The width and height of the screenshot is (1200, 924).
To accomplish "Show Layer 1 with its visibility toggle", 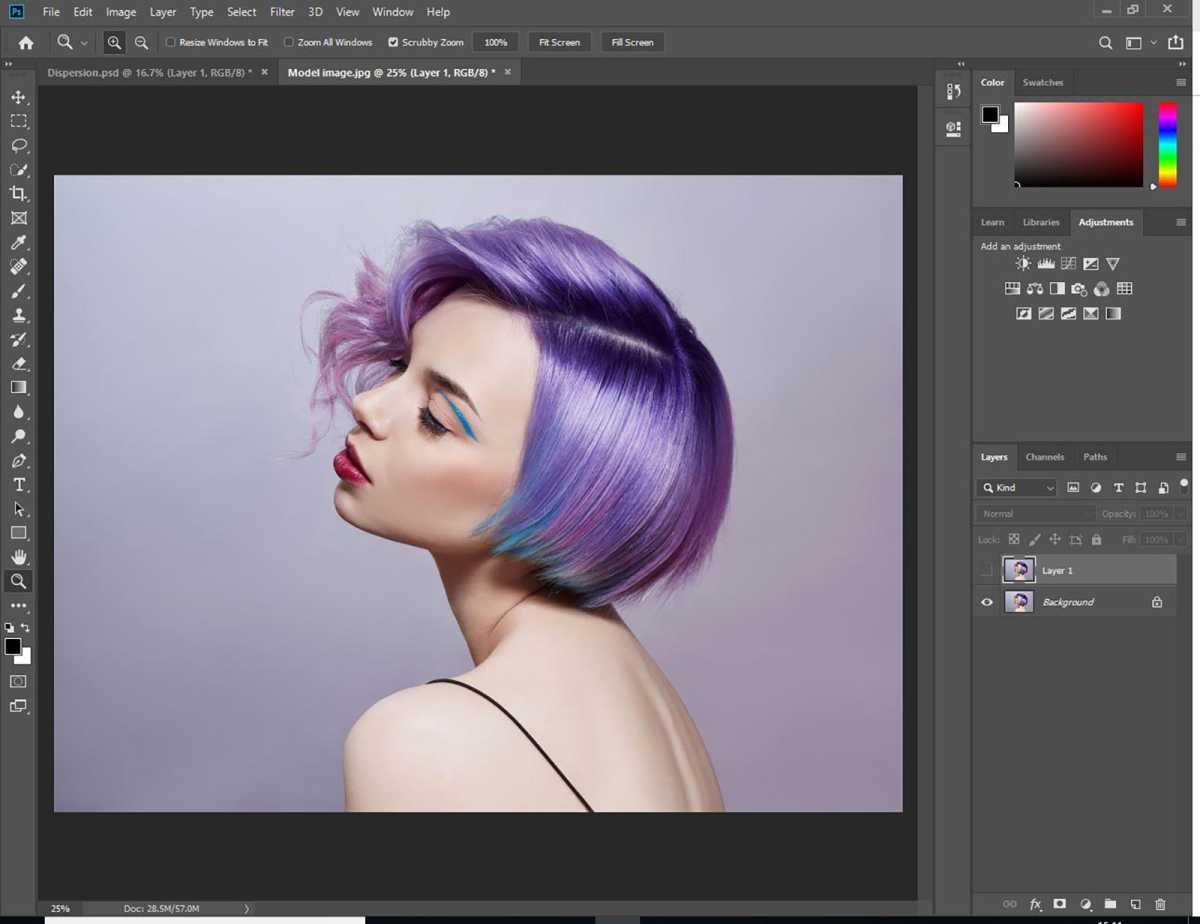I will coord(986,570).
